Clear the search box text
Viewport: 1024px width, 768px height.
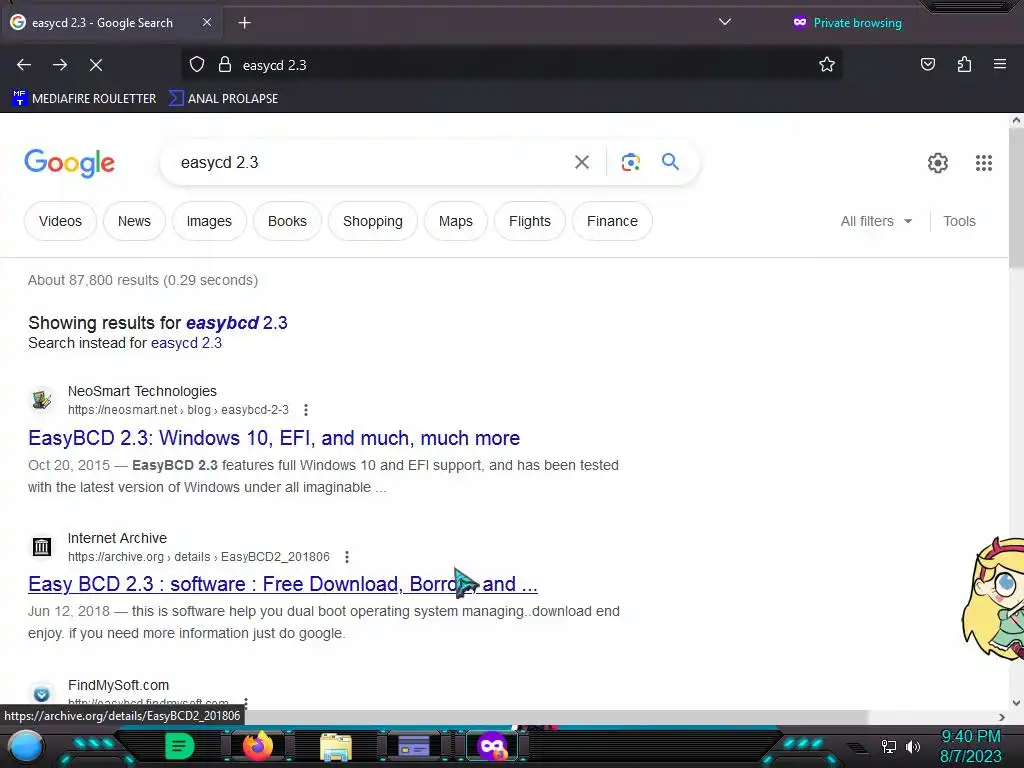582,162
